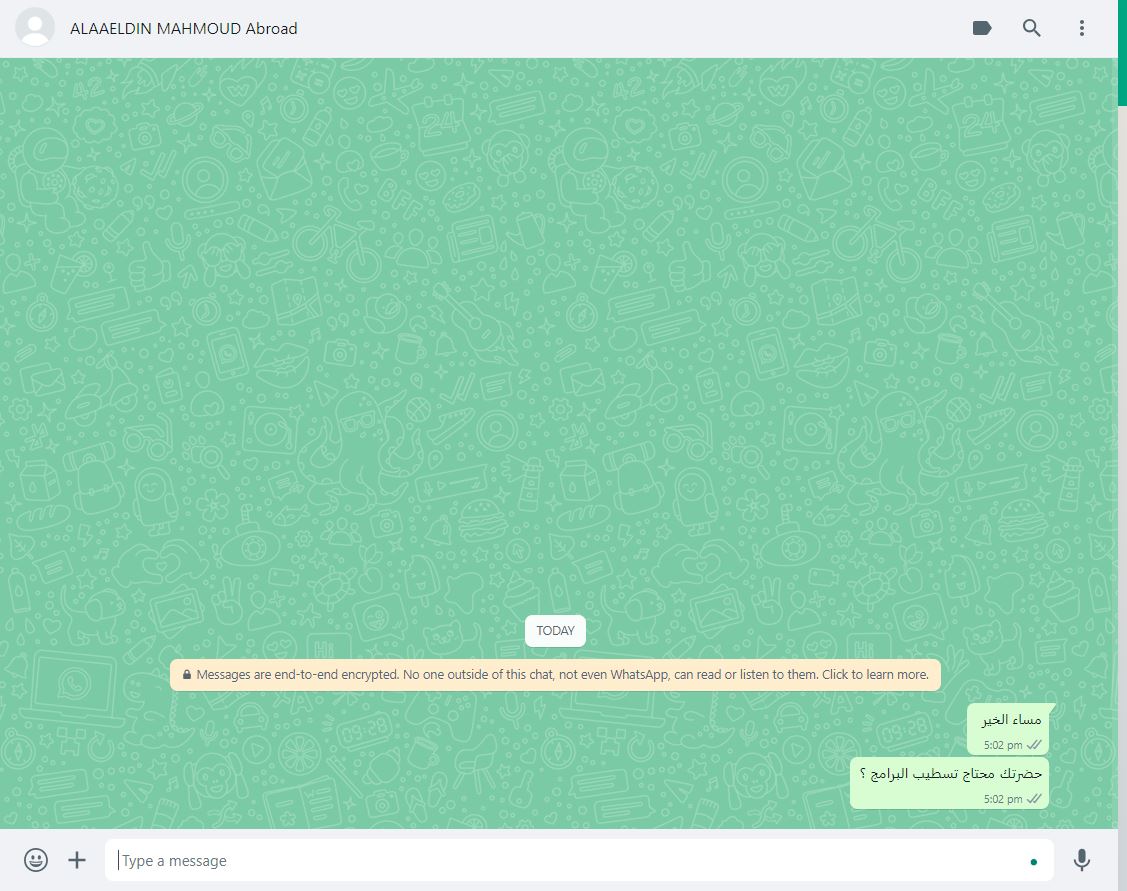This screenshot has width=1127, height=891.
Task: Search messages with the magnifier icon
Action: 1031,28
